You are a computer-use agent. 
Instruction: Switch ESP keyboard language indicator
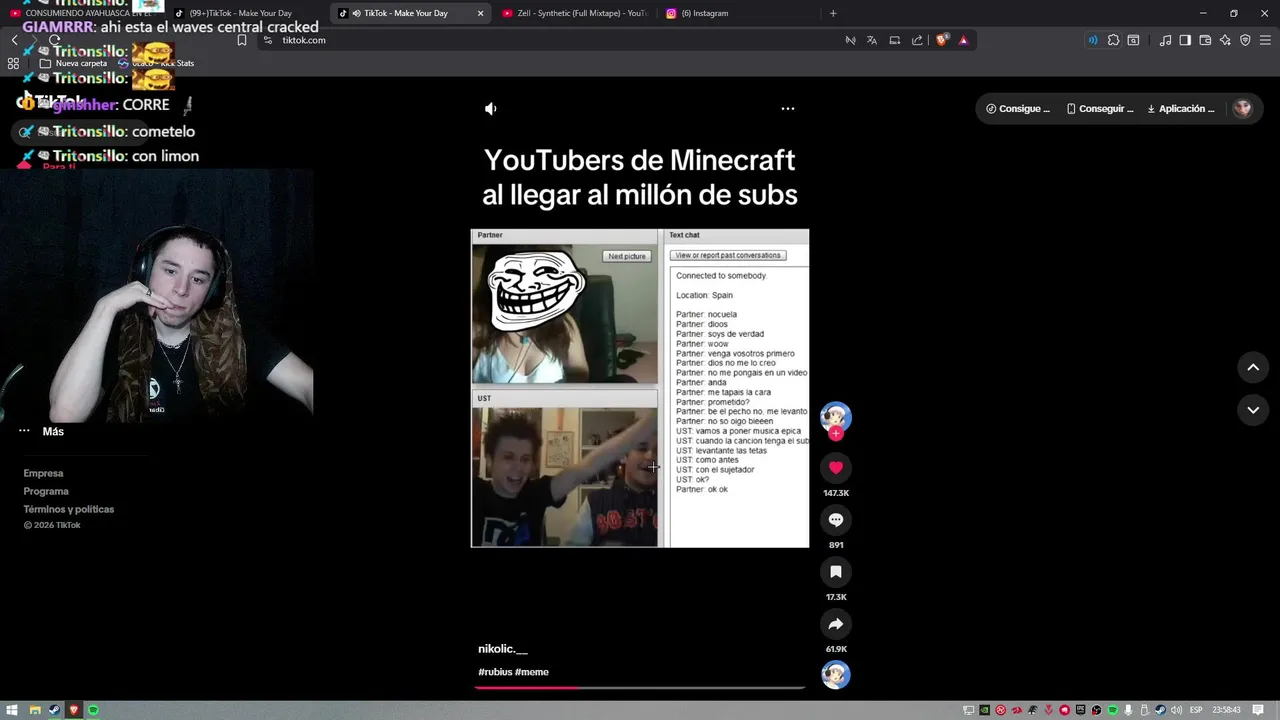coord(1196,710)
